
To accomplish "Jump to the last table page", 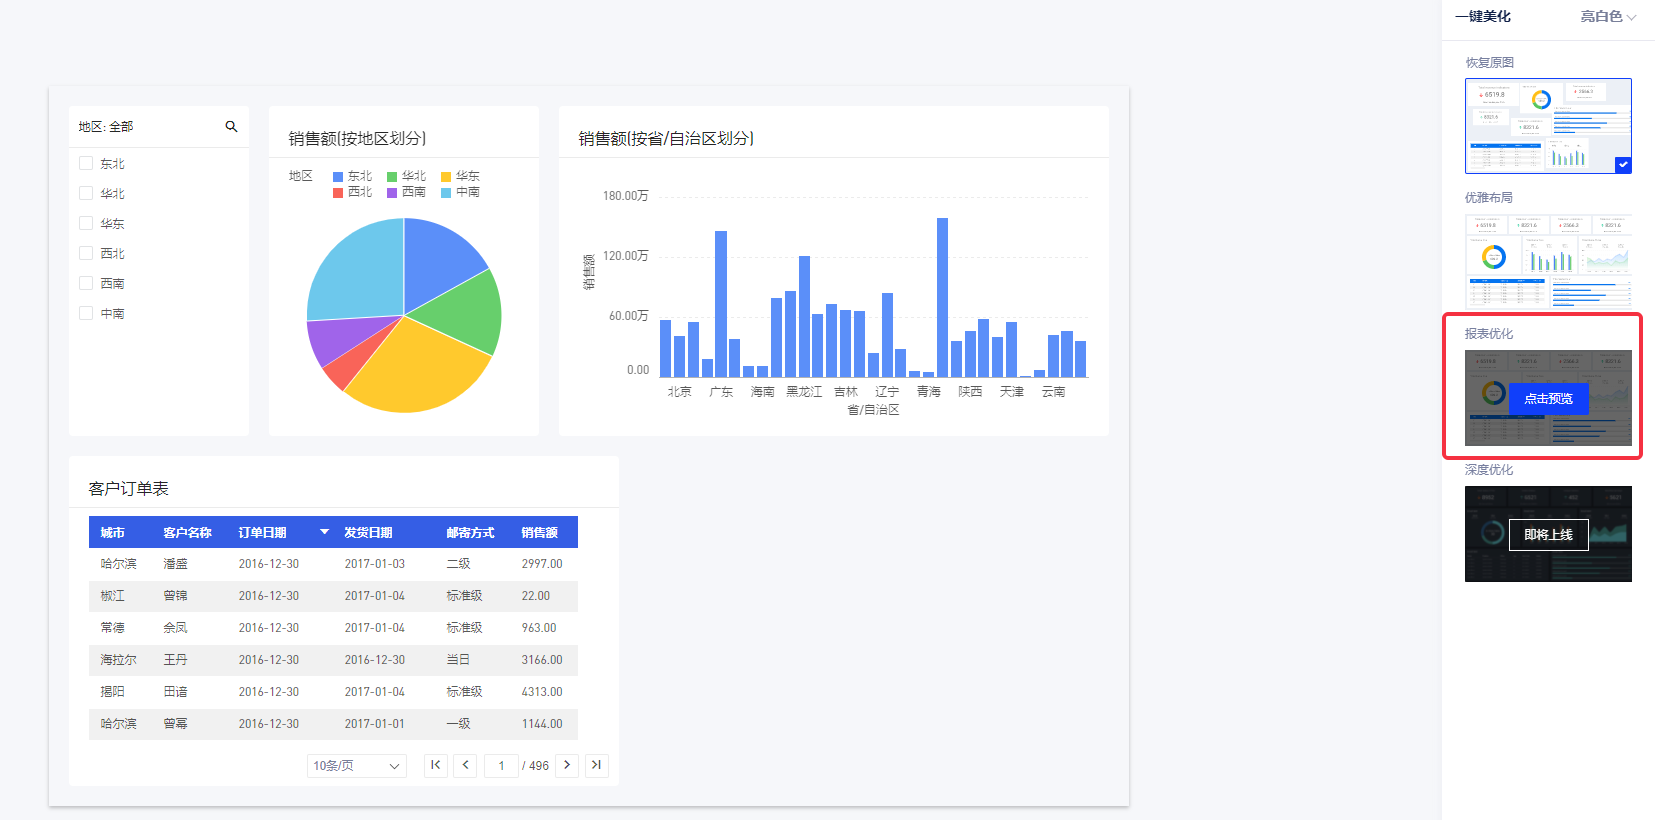I will click(596, 765).
